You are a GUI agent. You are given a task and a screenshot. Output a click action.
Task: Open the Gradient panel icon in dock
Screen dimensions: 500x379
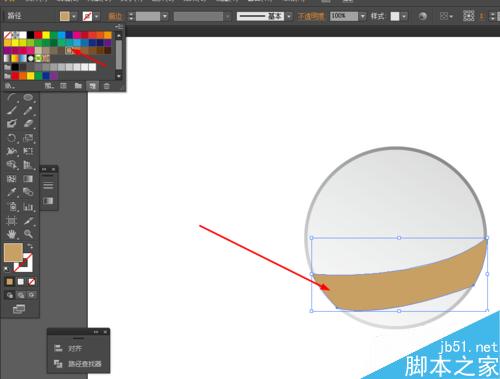(48, 201)
